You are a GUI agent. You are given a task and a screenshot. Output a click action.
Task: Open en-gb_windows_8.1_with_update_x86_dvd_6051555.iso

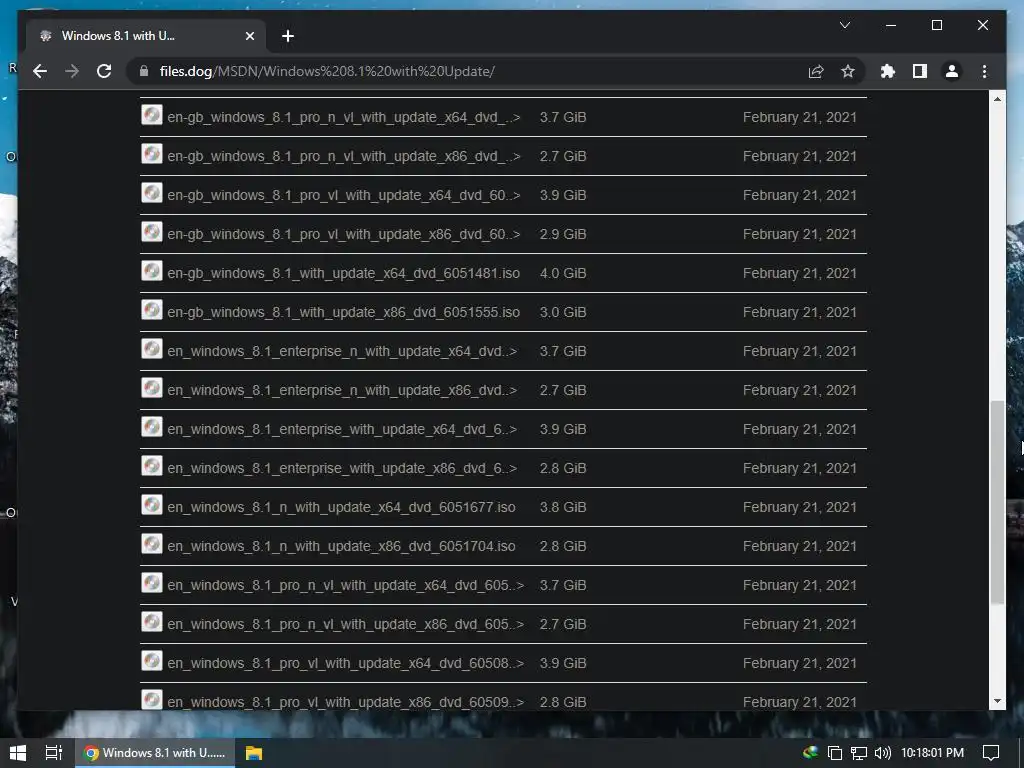343,312
